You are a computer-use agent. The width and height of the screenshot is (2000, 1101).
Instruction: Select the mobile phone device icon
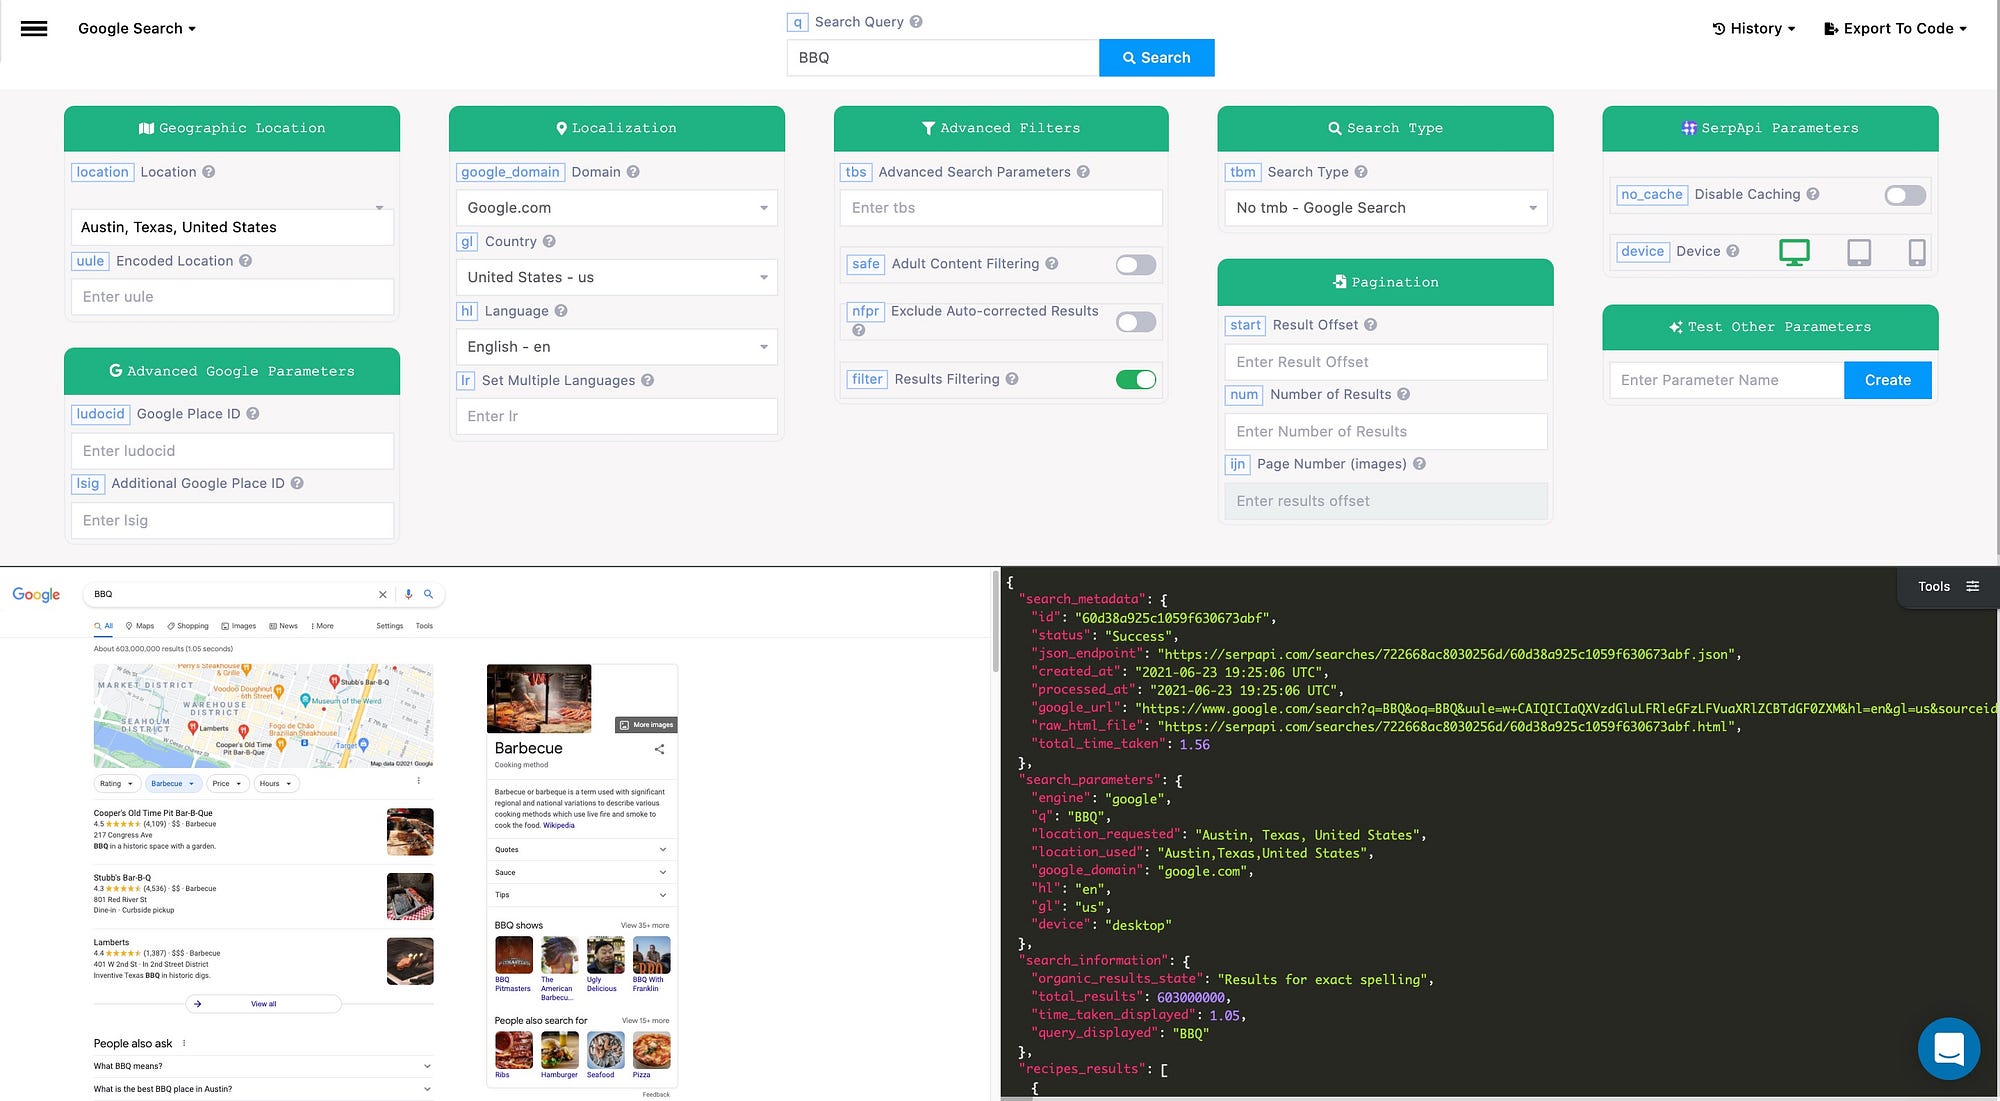coord(1916,252)
